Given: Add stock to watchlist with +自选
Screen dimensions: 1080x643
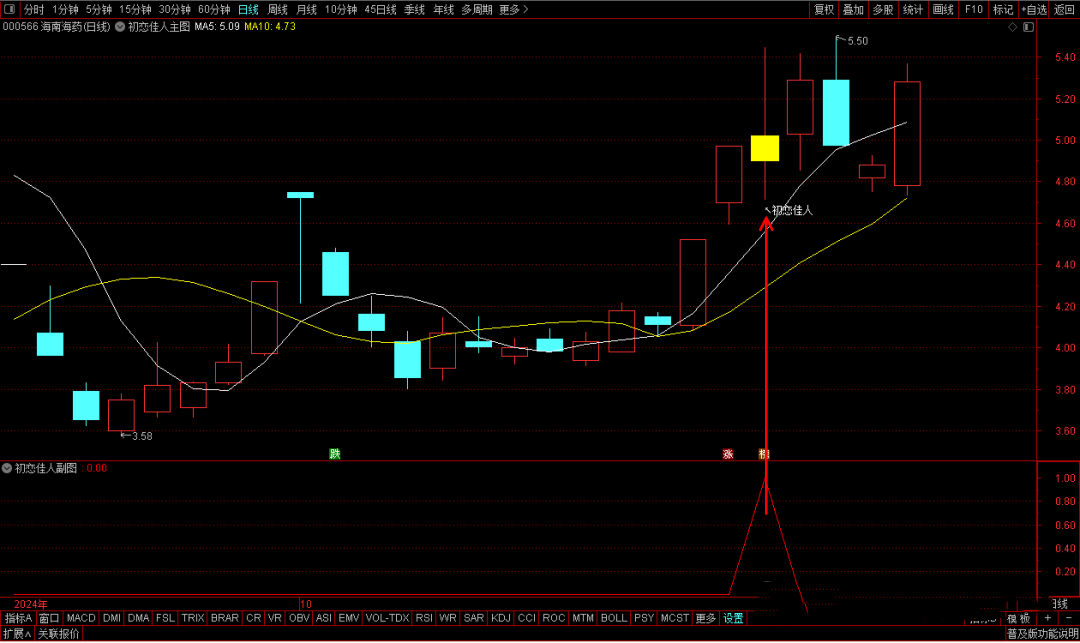Looking at the screenshot, I should coord(1034,9).
